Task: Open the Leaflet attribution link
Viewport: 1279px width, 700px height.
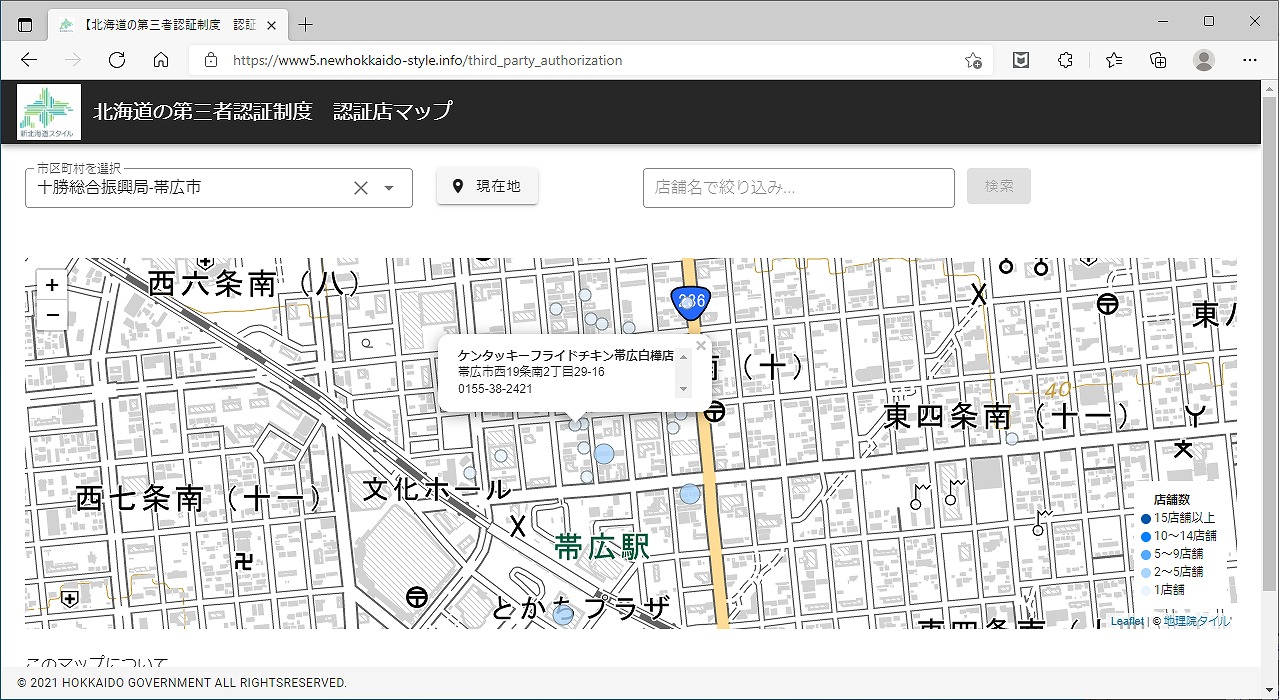Action: coord(1126,621)
